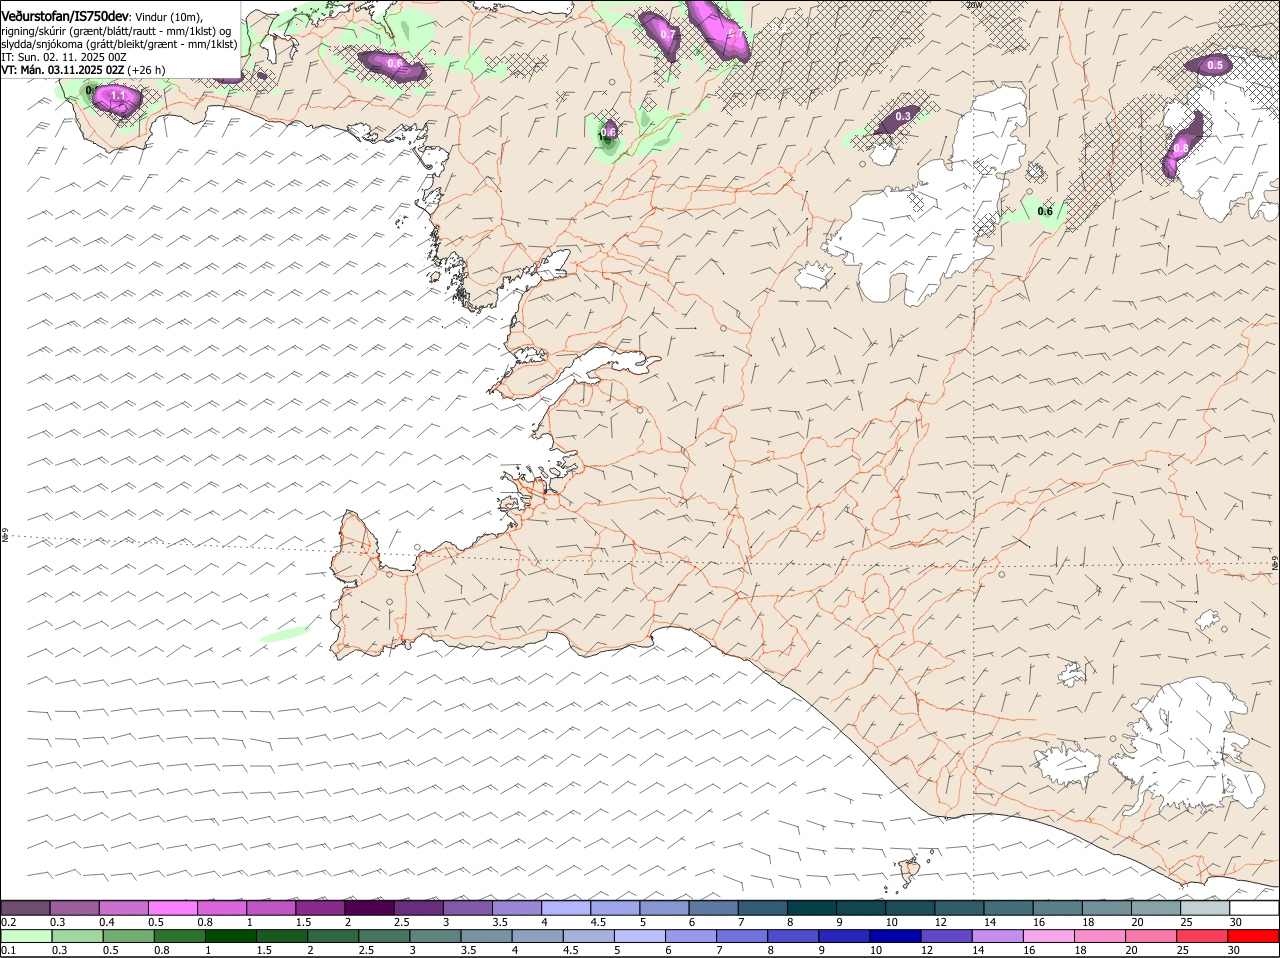Viewport: 1280px width, 958px height.
Task: Pick the white top legend swatch labeled 30
Action: click(1254, 907)
